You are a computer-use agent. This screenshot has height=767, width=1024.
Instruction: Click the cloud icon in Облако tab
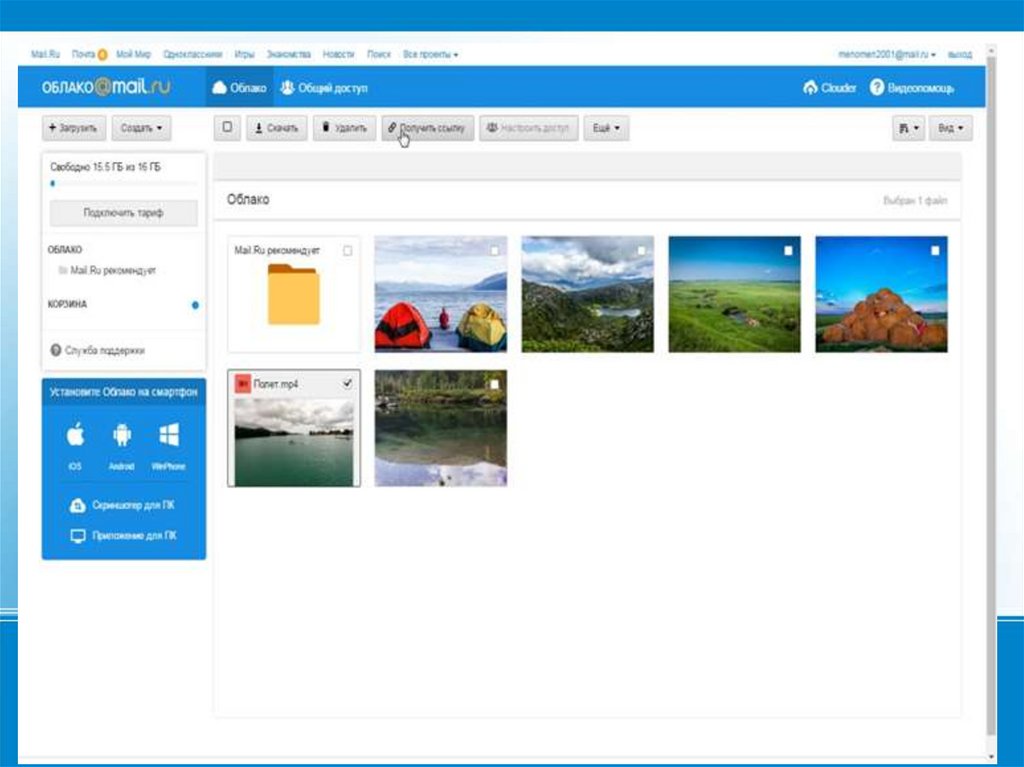tap(219, 88)
